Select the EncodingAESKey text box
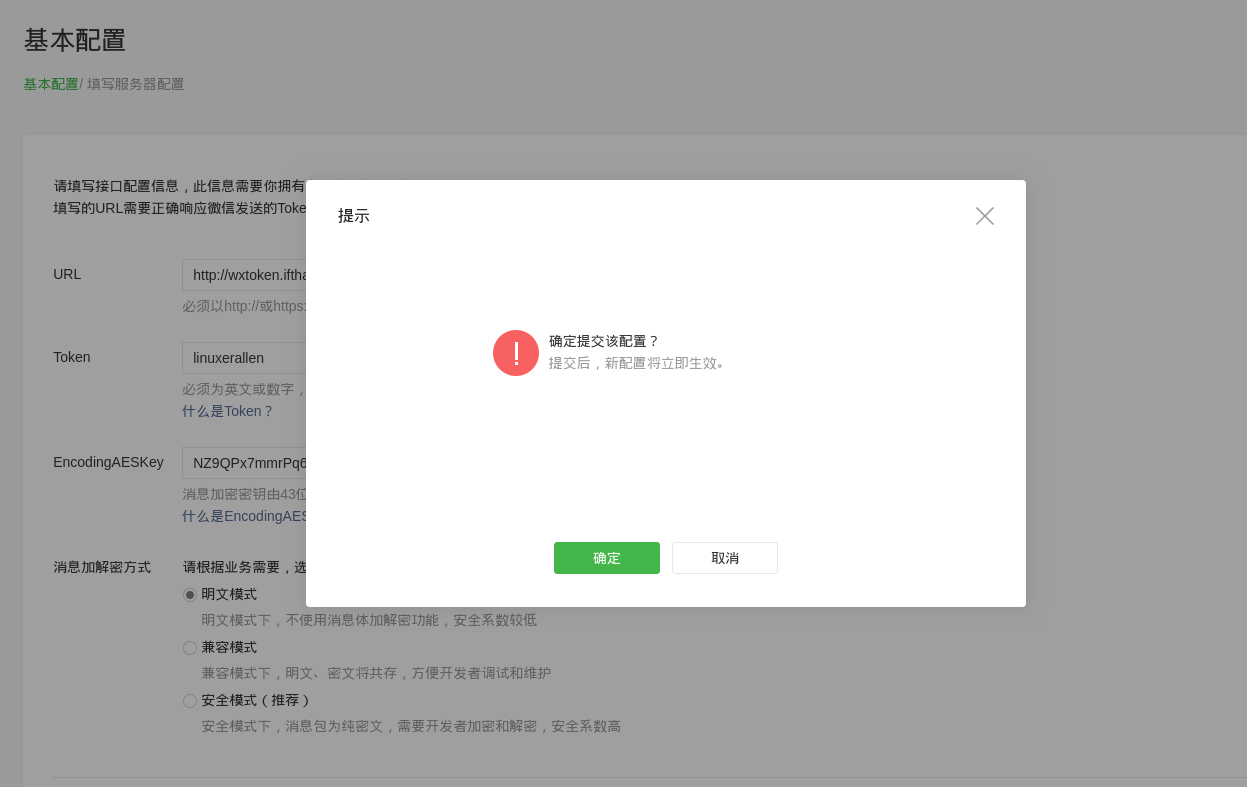This screenshot has width=1247, height=787. pyautogui.click(x=244, y=463)
